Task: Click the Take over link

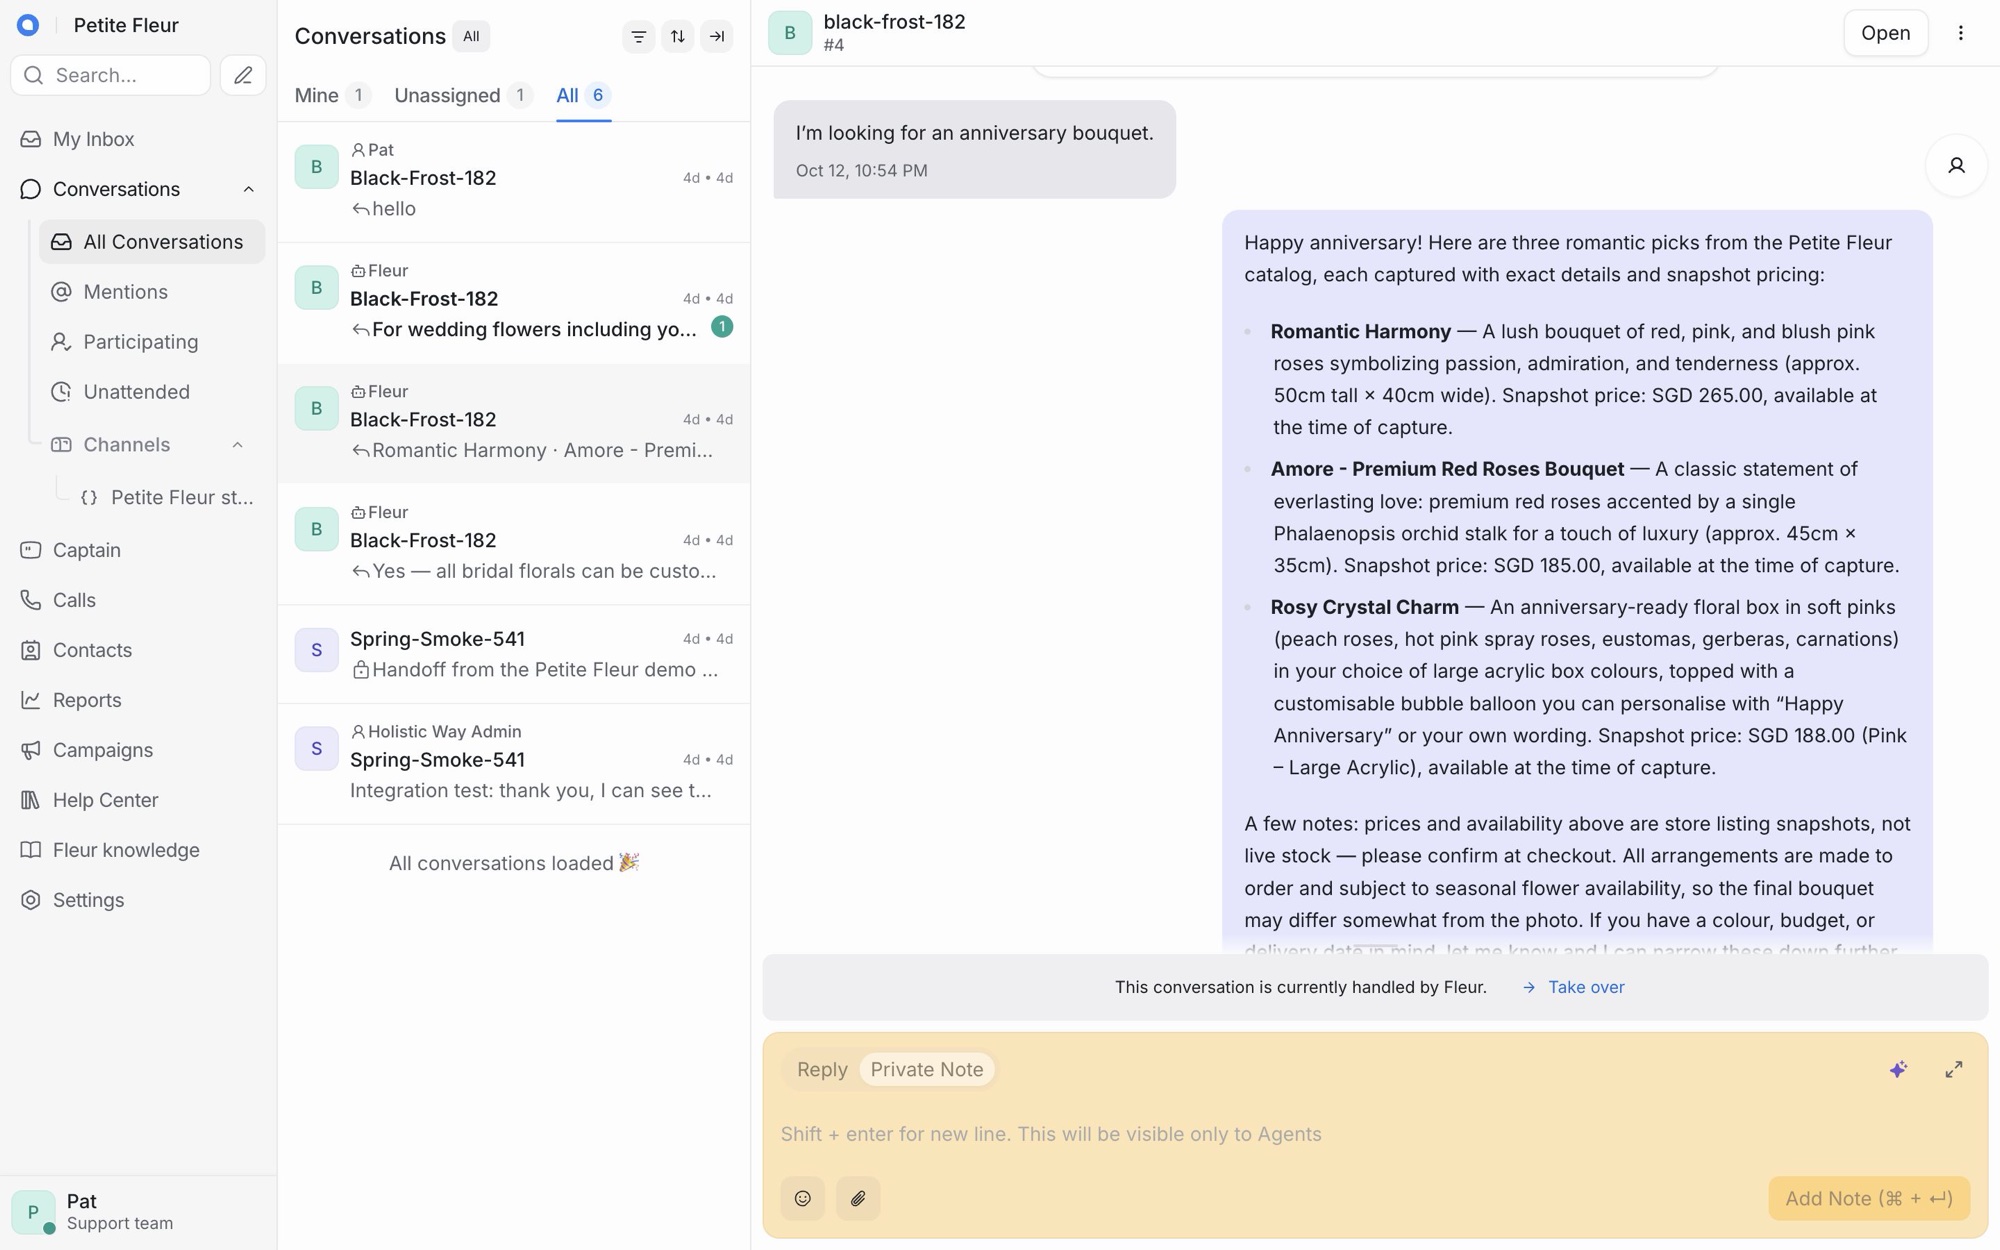Action: point(1573,987)
